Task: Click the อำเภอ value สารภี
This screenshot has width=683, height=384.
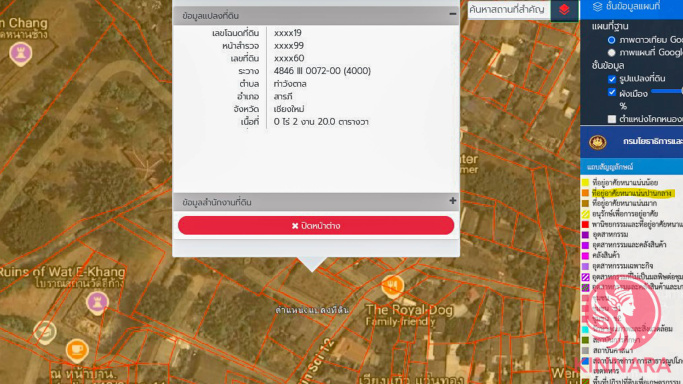Action: [x=283, y=96]
